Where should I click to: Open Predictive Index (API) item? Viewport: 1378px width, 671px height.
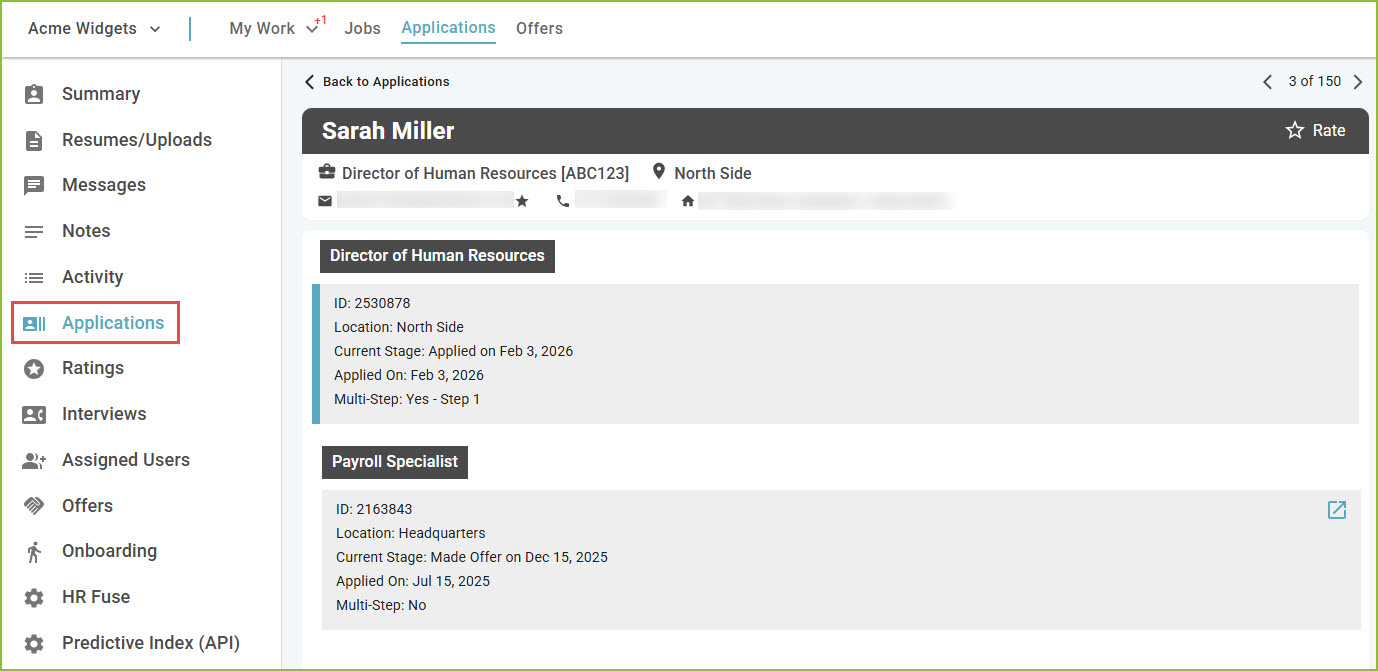pos(151,643)
